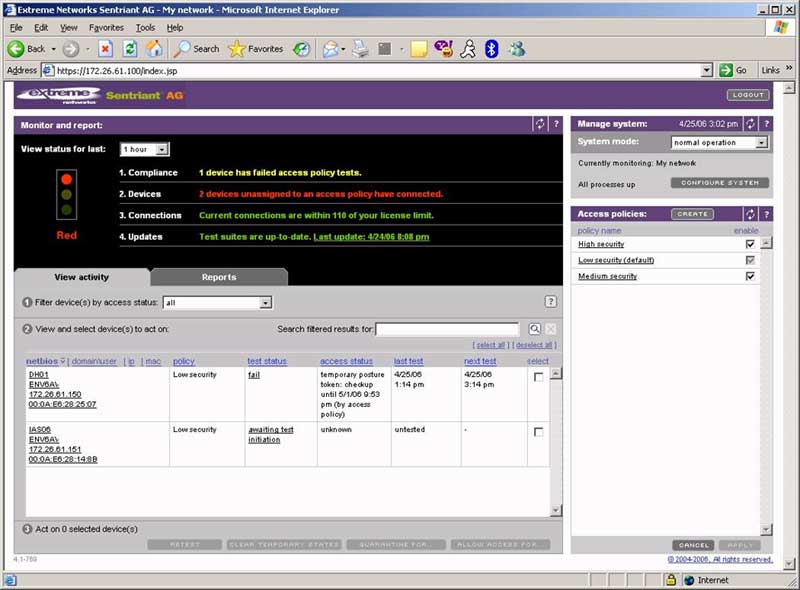Screen dimensions: 800x590
Task: Open help for Manage system panel
Action: 766,124
